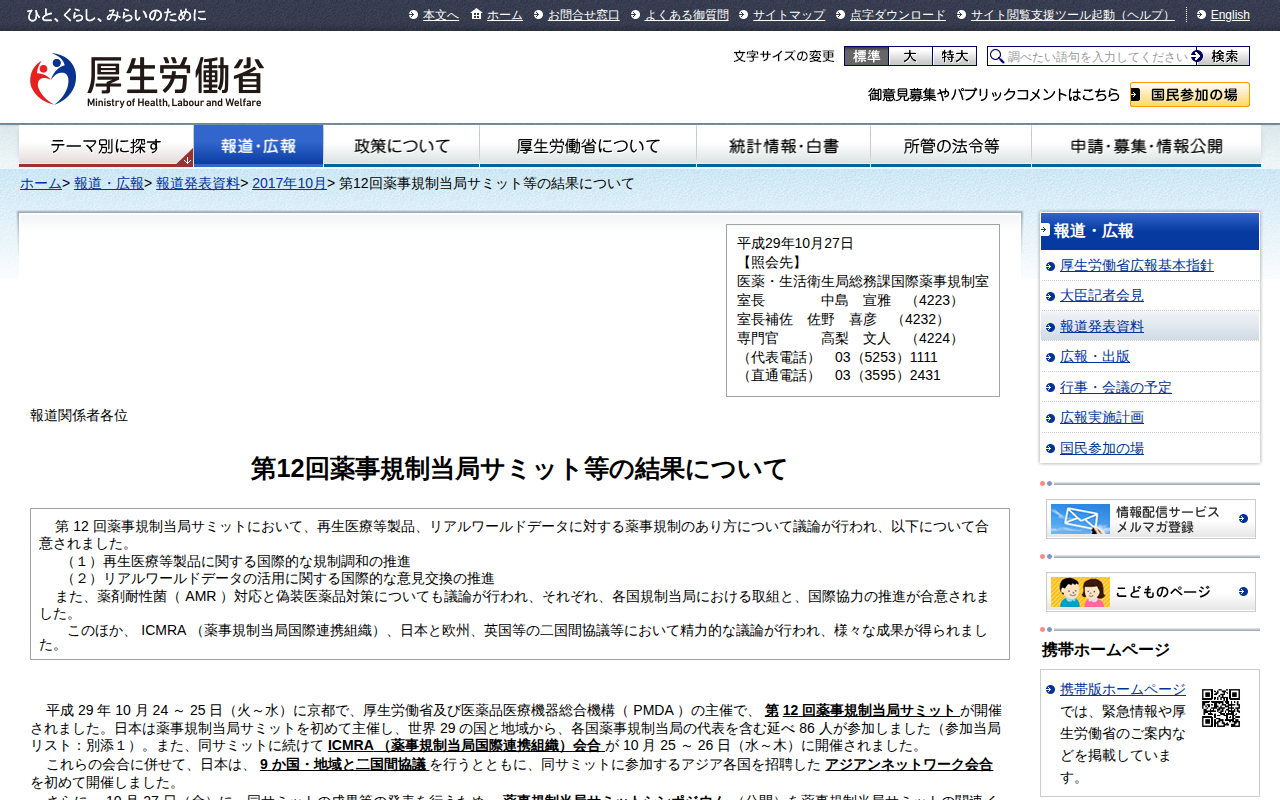Open the English language link
Viewport: 1280px width, 800px height.
1229,15
